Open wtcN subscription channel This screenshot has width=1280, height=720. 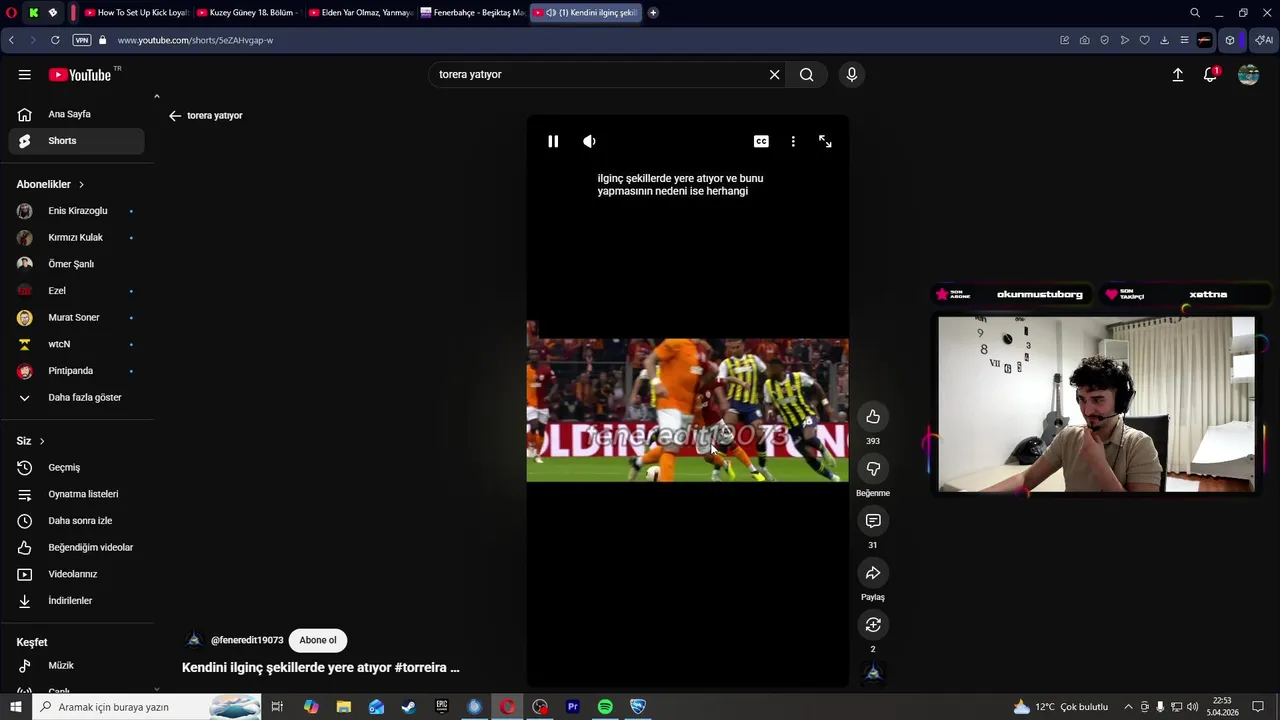click(77, 344)
